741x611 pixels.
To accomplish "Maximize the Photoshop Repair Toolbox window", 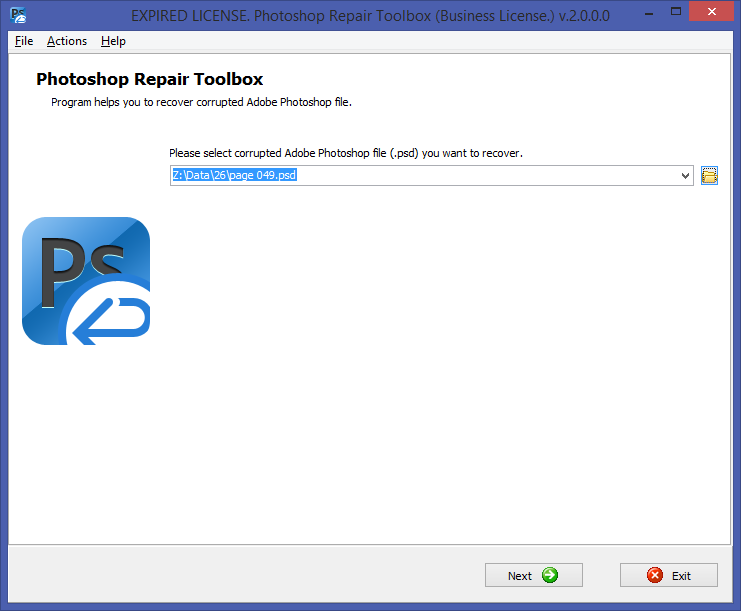I will pyautogui.click(x=676, y=12).
